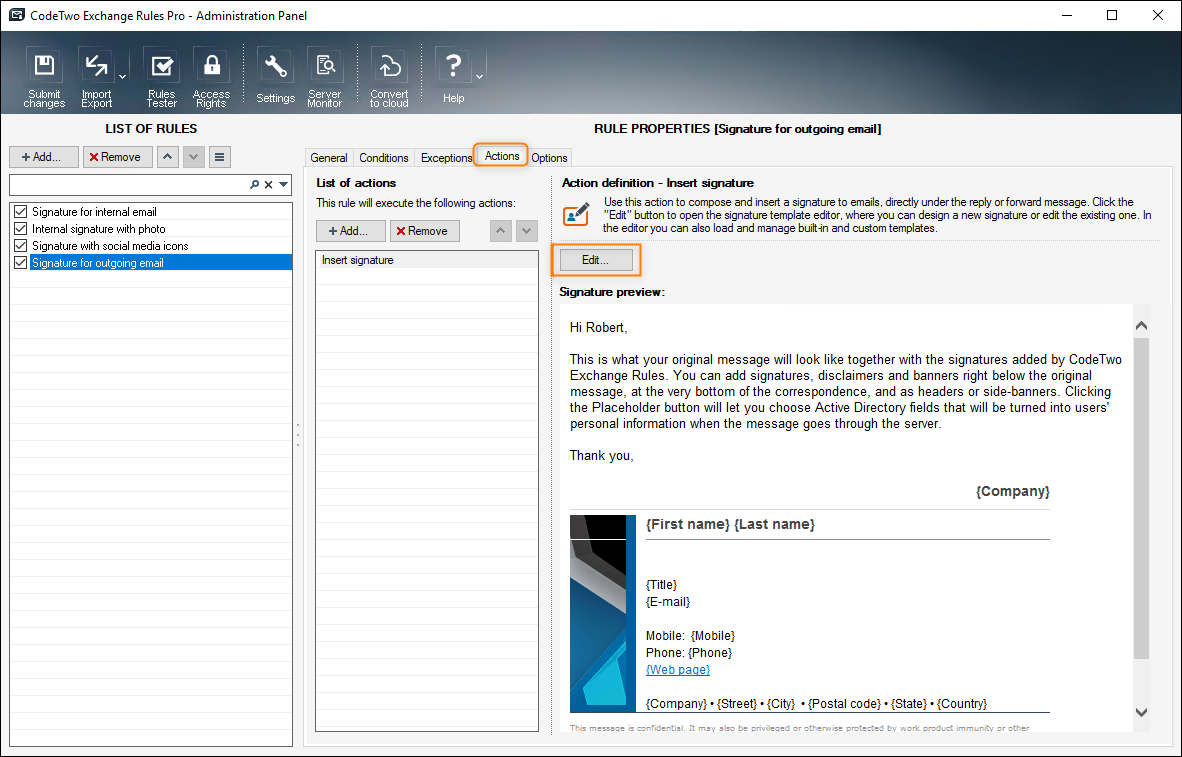Click the CodeTwo app icon in title bar
The image size is (1182, 757).
[x=16, y=15]
